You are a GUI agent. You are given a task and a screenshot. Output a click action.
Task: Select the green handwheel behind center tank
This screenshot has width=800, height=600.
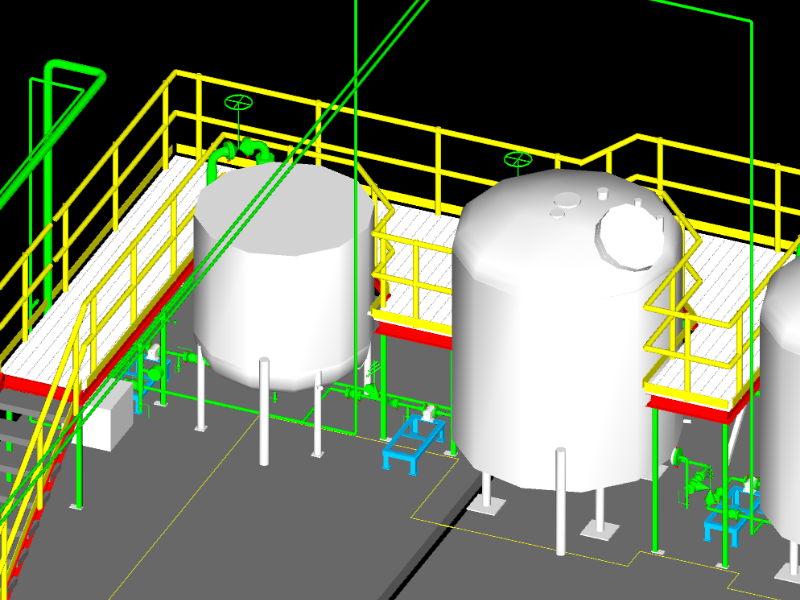point(517,159)
